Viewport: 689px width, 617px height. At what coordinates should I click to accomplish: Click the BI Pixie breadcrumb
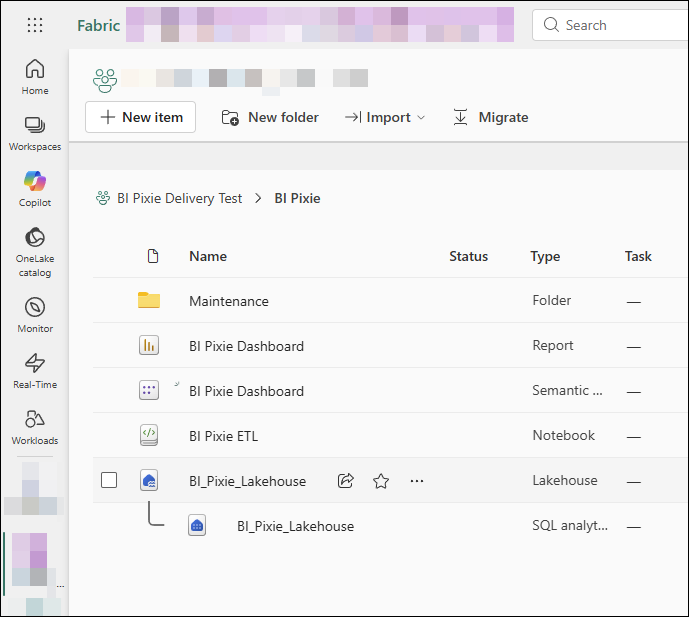(x=297, y=198)
